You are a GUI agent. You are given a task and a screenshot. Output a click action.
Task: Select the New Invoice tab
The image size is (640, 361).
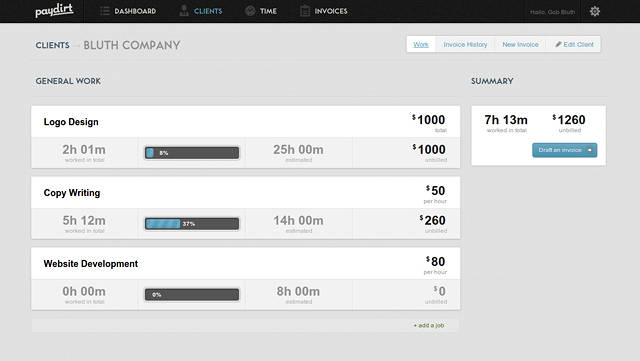(520, 44)
